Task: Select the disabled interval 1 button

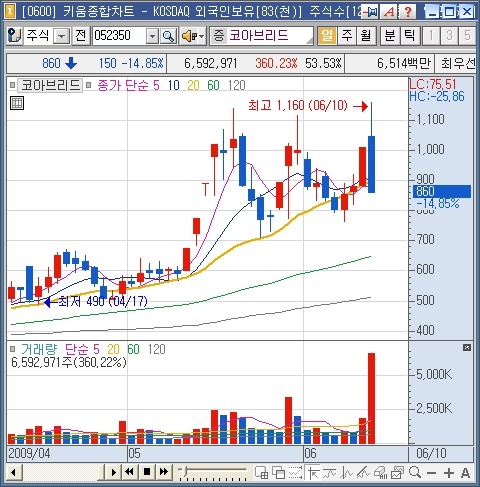Action: [431, 36]
